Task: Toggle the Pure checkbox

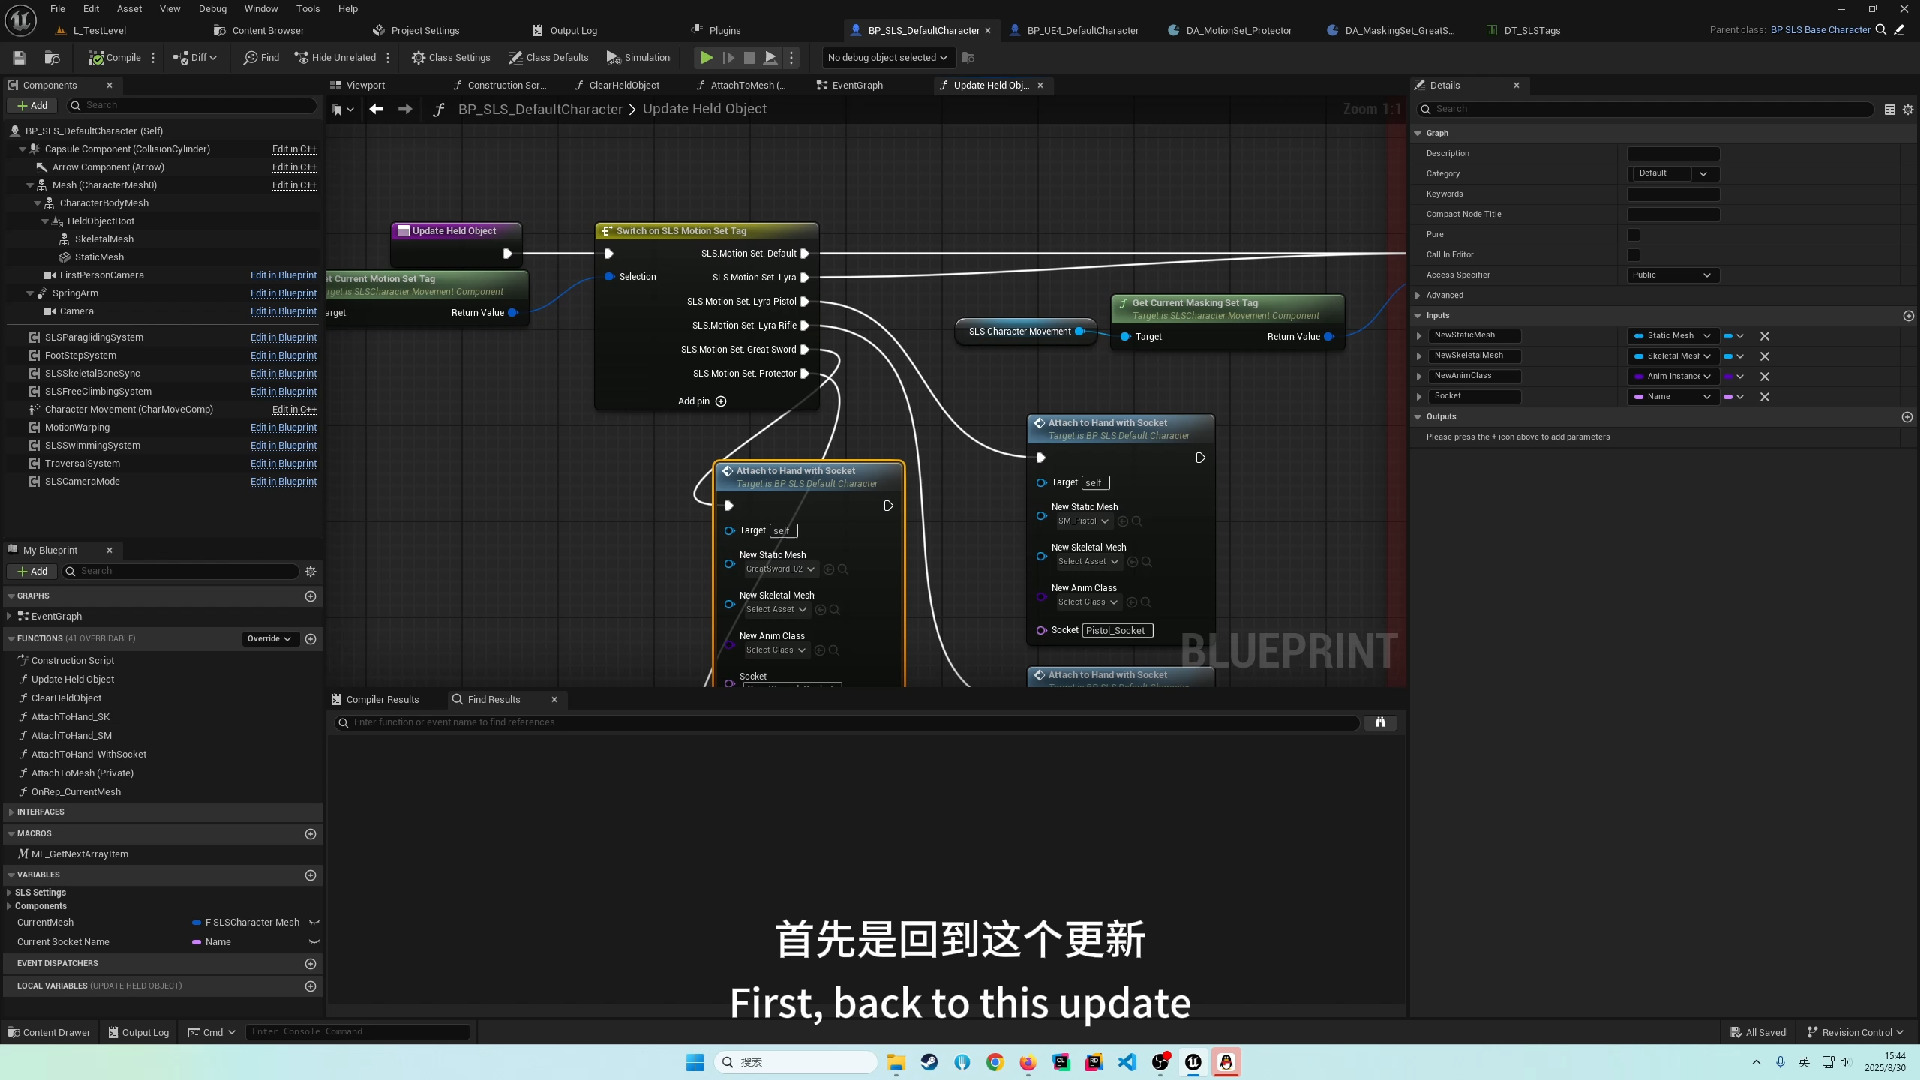Action: pos(1634,235)
